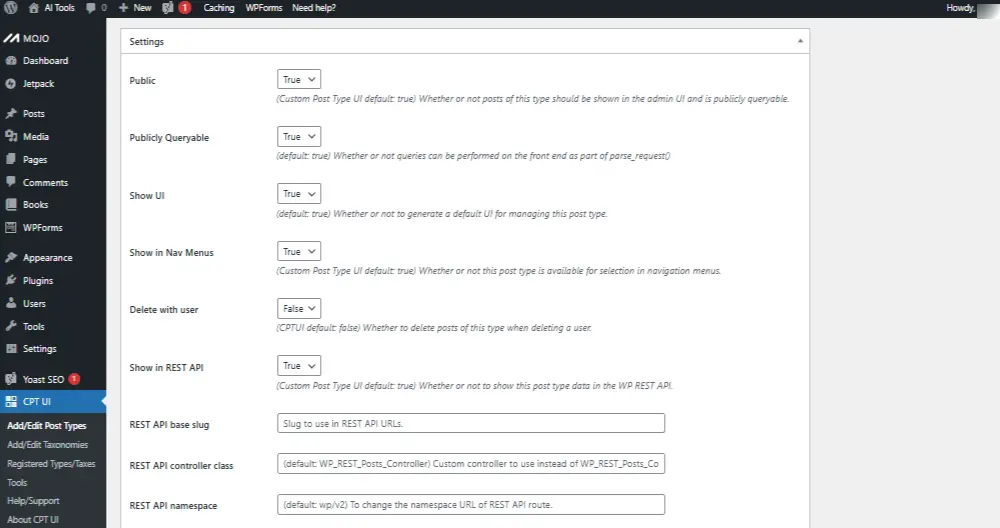The height and width of the screenshot is (528, 1000).
Task: Open the comments bubble icon in admin bar
Action: (94, 8)
